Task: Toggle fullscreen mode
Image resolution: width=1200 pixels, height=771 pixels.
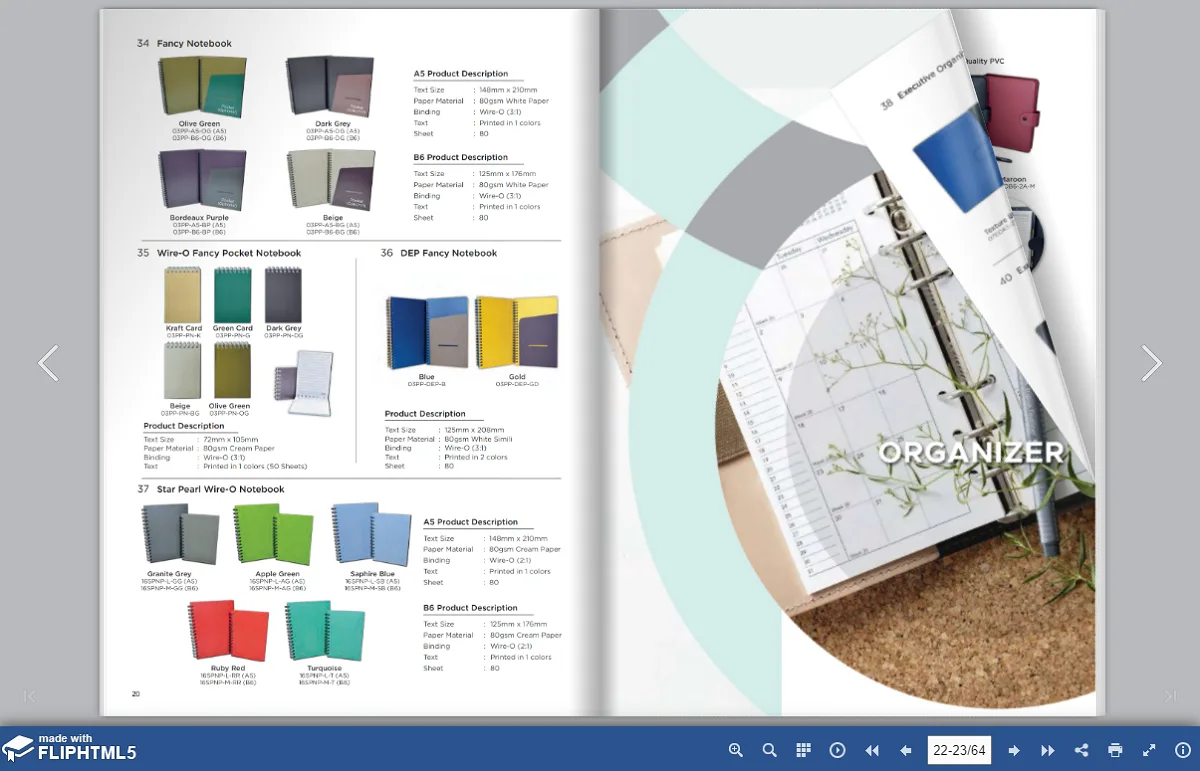Action: coord(1149,750)
